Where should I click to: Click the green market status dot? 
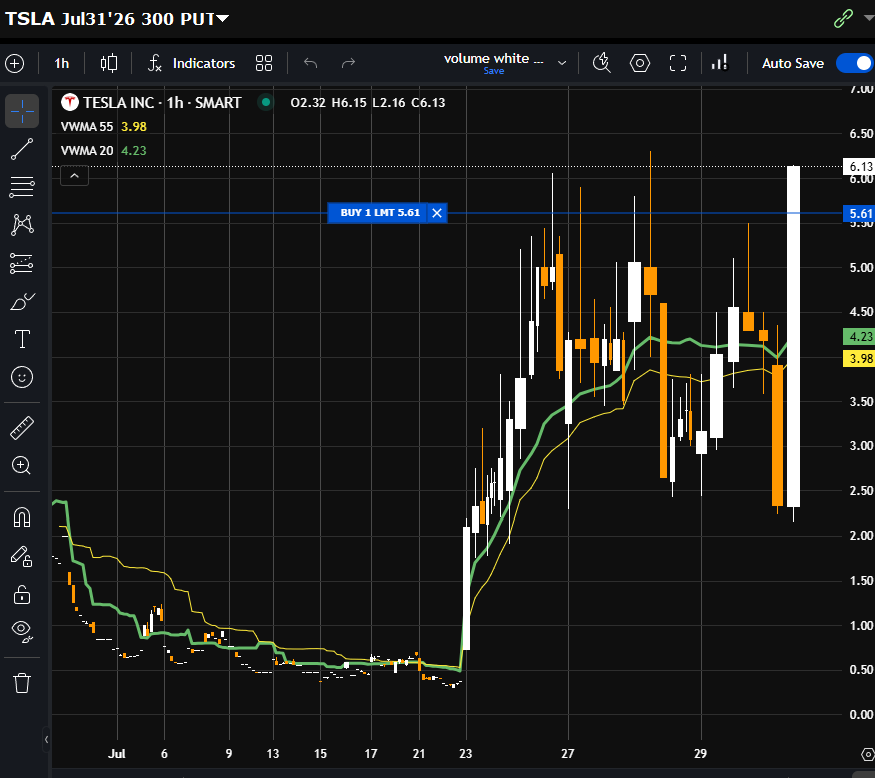[x=266, y=102]
